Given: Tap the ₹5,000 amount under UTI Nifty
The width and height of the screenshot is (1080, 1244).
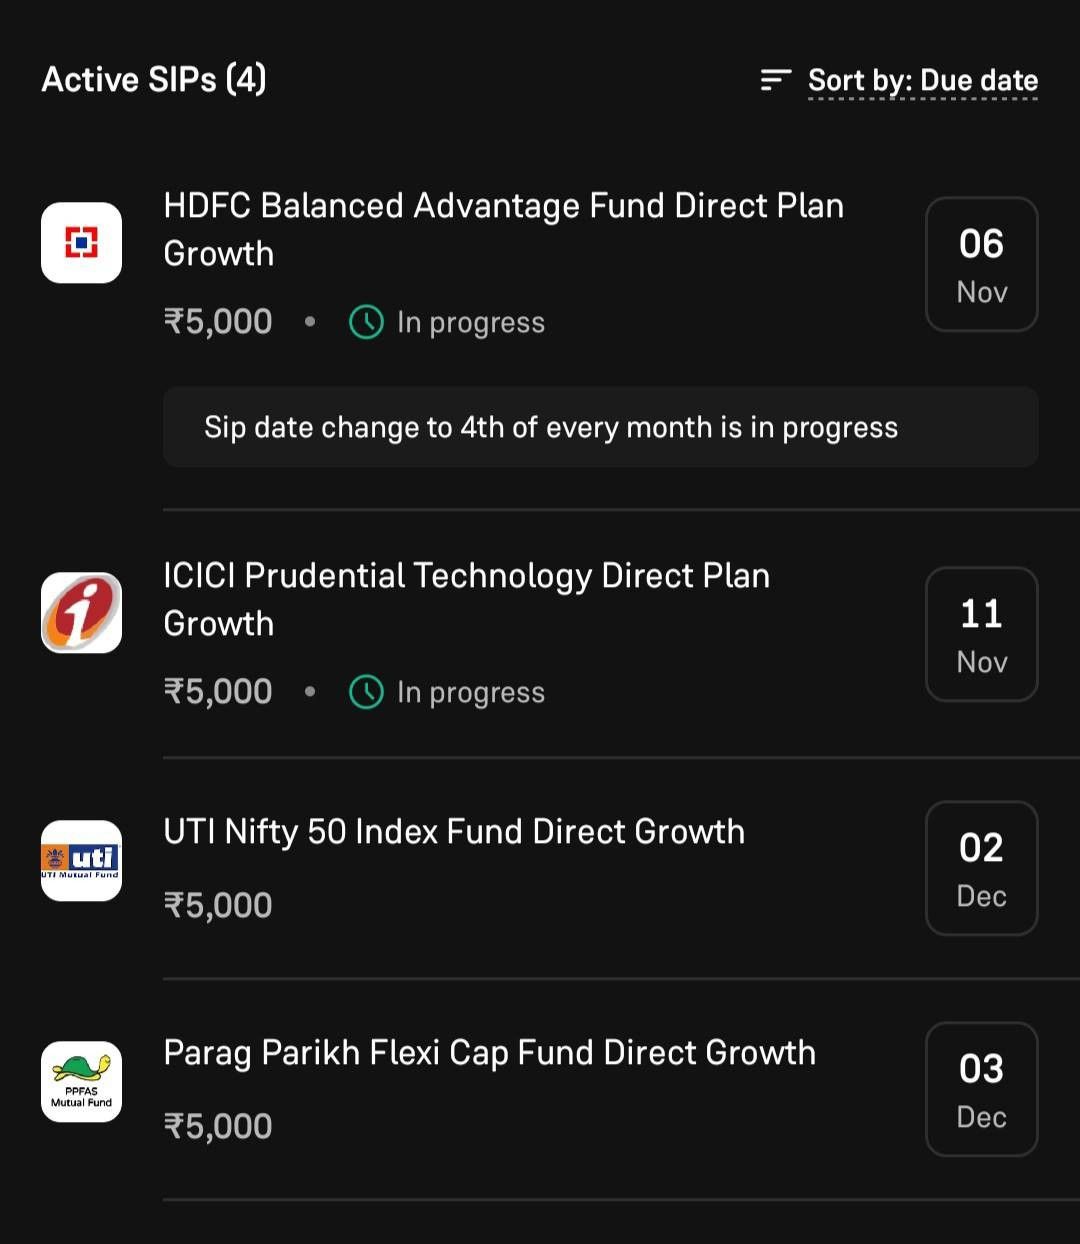Looking at the screenshot, I should tap(218, 905).
